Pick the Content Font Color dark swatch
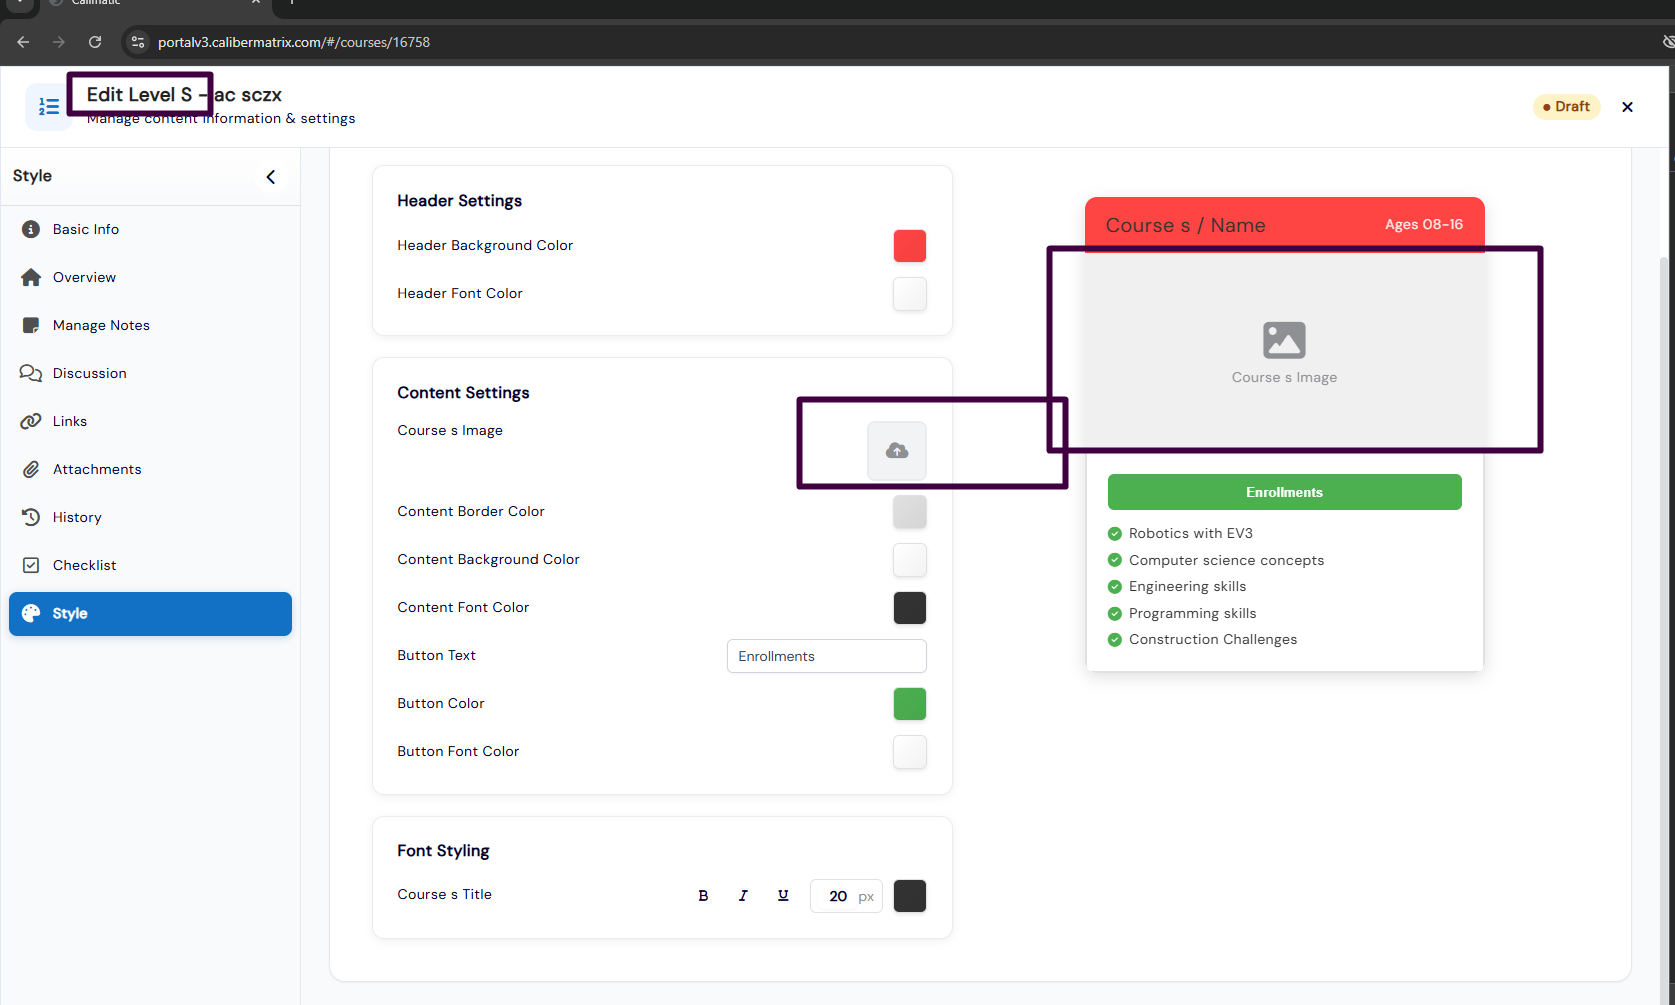 [910, 608]
